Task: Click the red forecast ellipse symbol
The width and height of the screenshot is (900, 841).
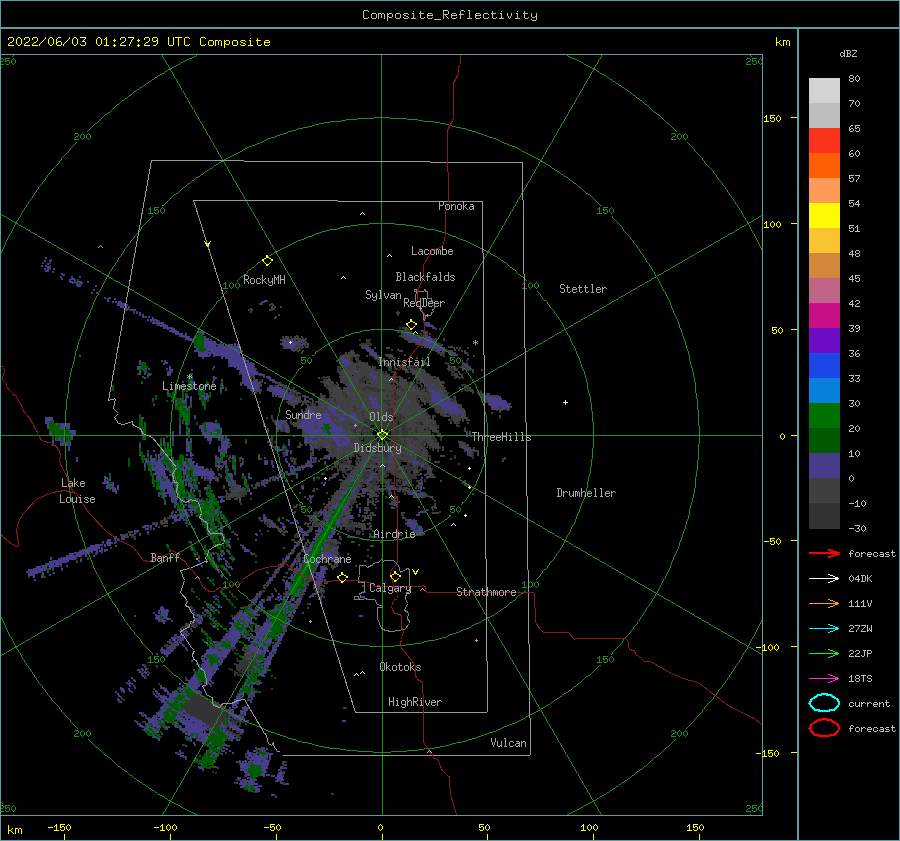Action: [x=824, y=728]
